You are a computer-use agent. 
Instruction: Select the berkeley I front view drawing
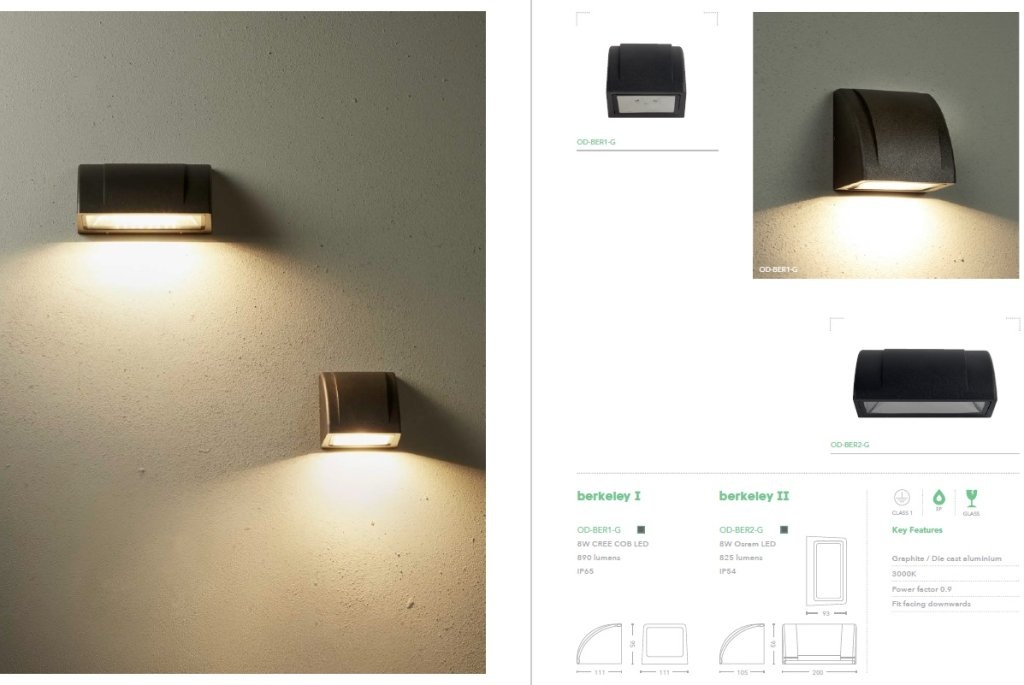pos(664,644)
